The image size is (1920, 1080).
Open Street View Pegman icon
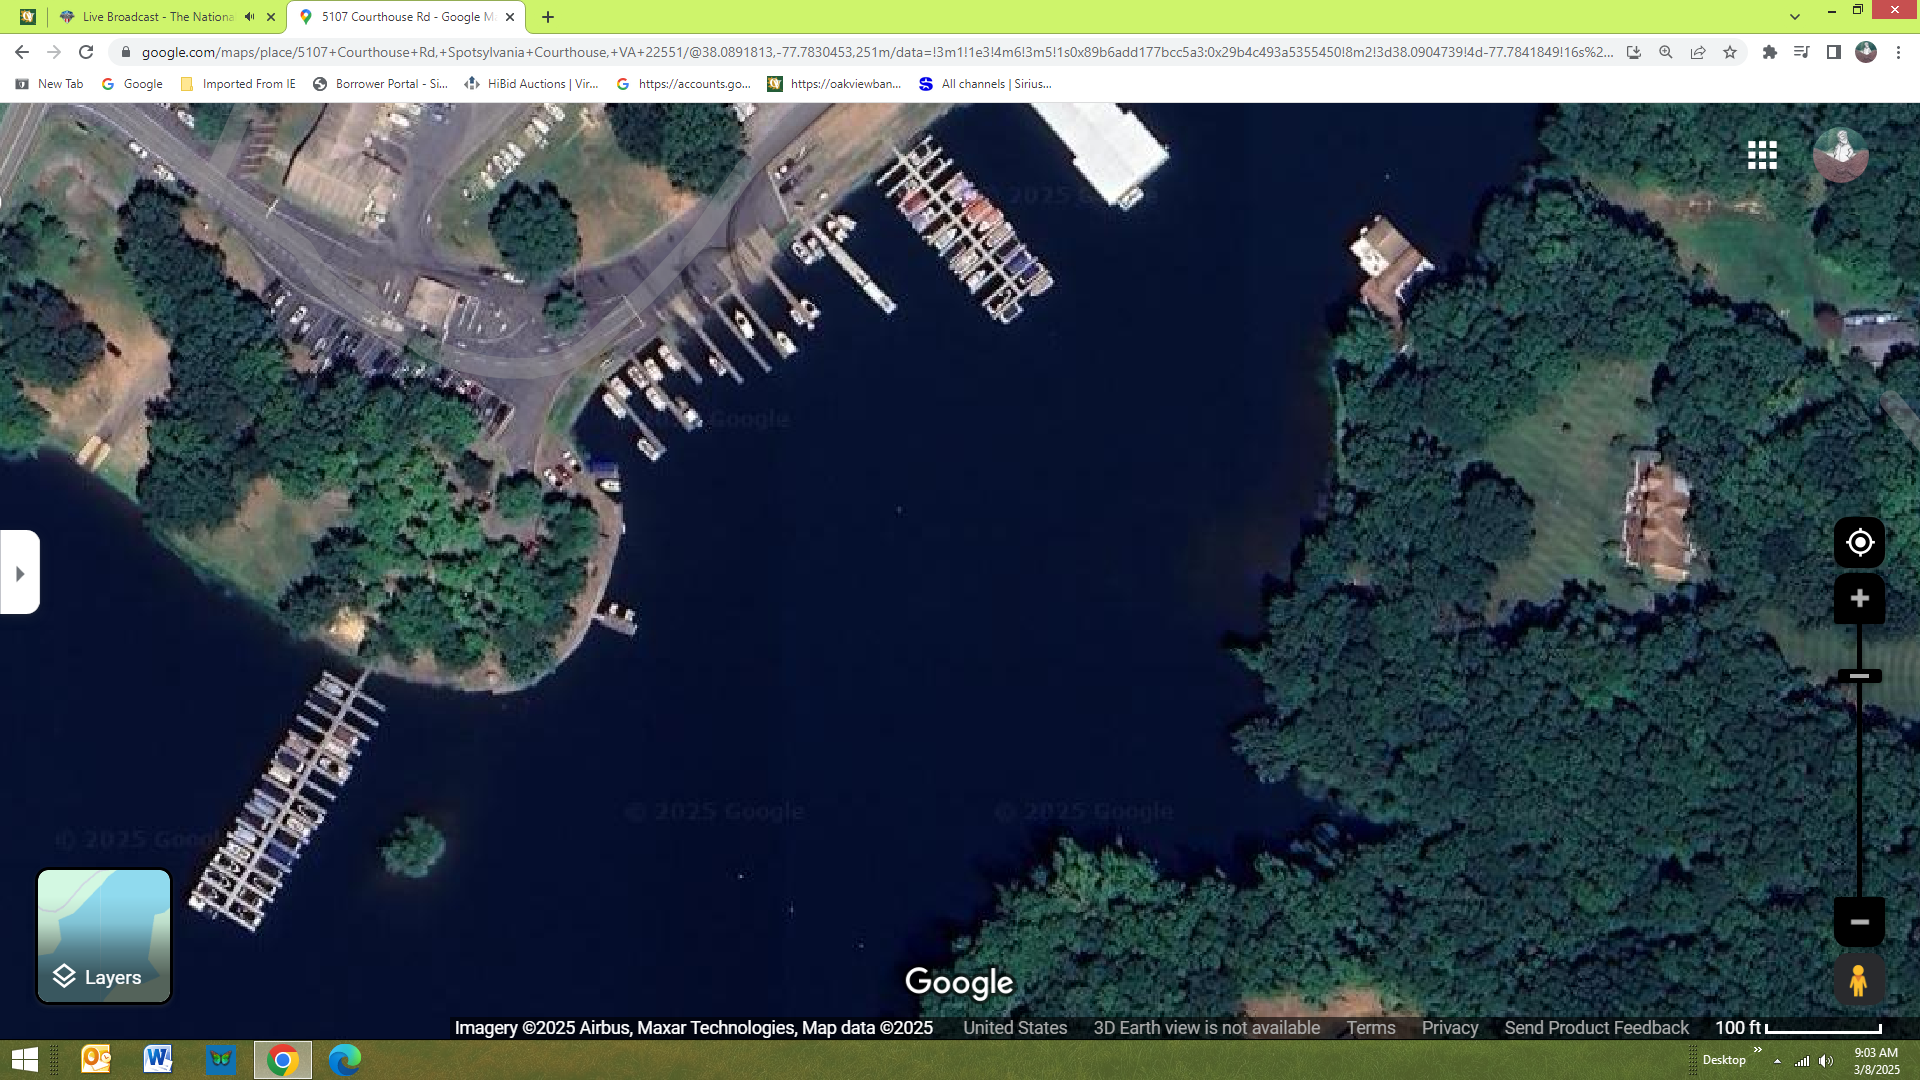[x=1858, y=980]
